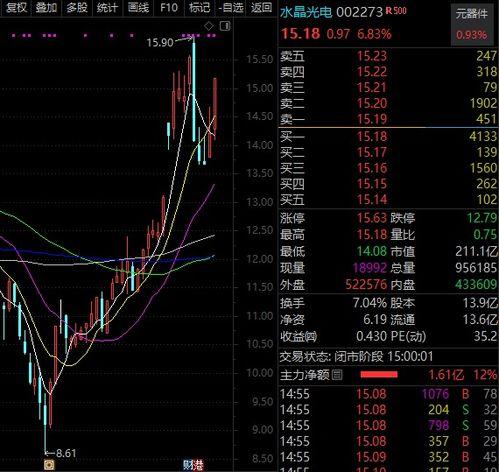Open the 主力净额 detail icon

click(337, 375)
